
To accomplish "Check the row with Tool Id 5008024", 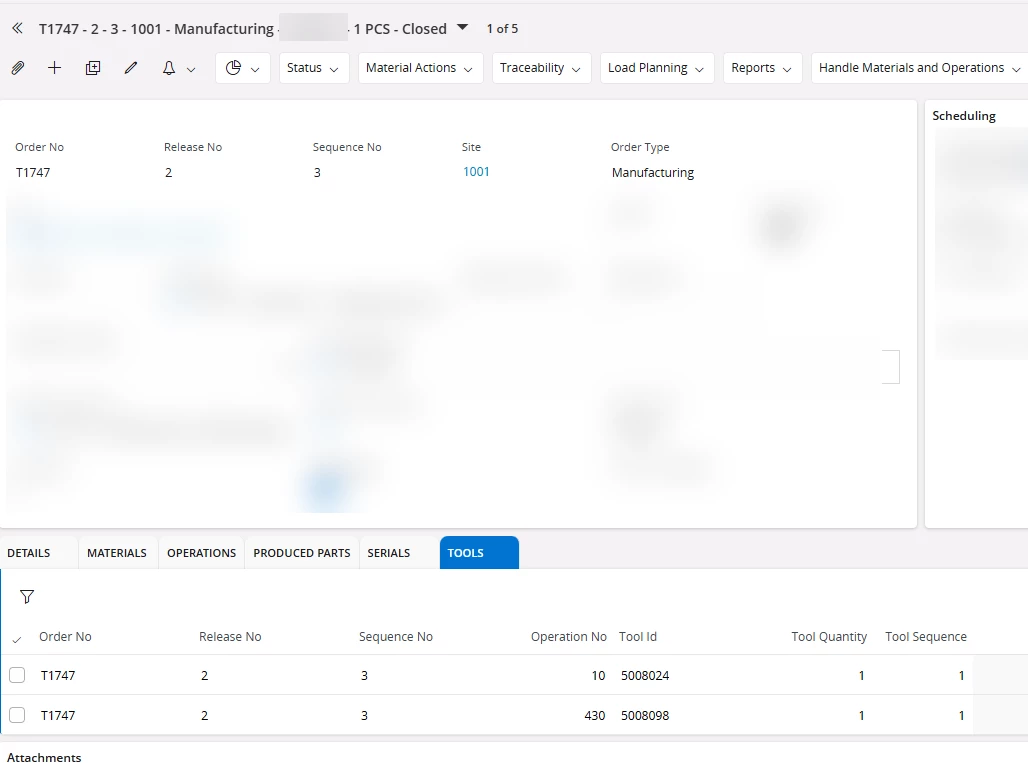I will tap(17, 675).
